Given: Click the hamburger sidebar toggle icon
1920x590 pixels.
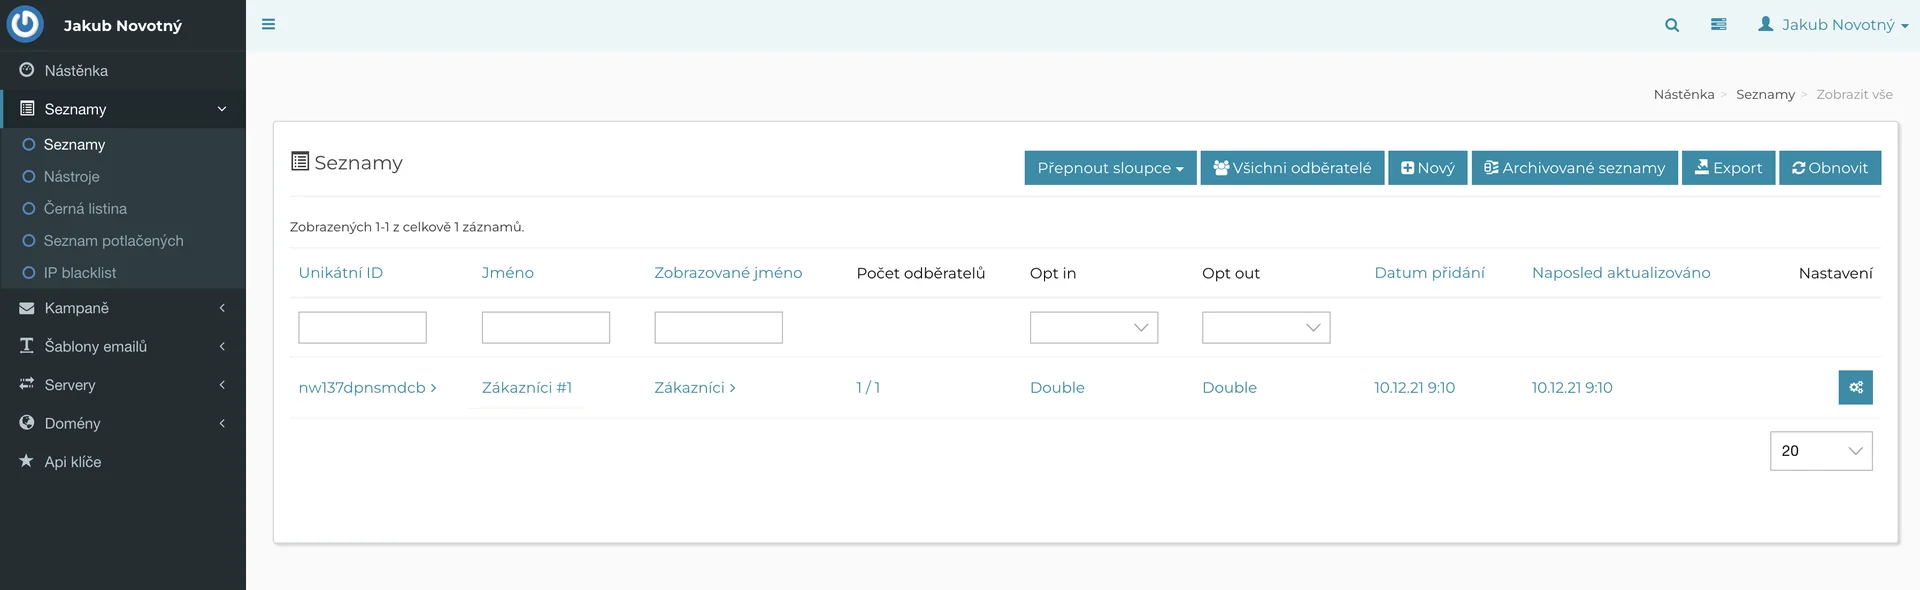Looking at the screenshot, I should coord(268,24).
